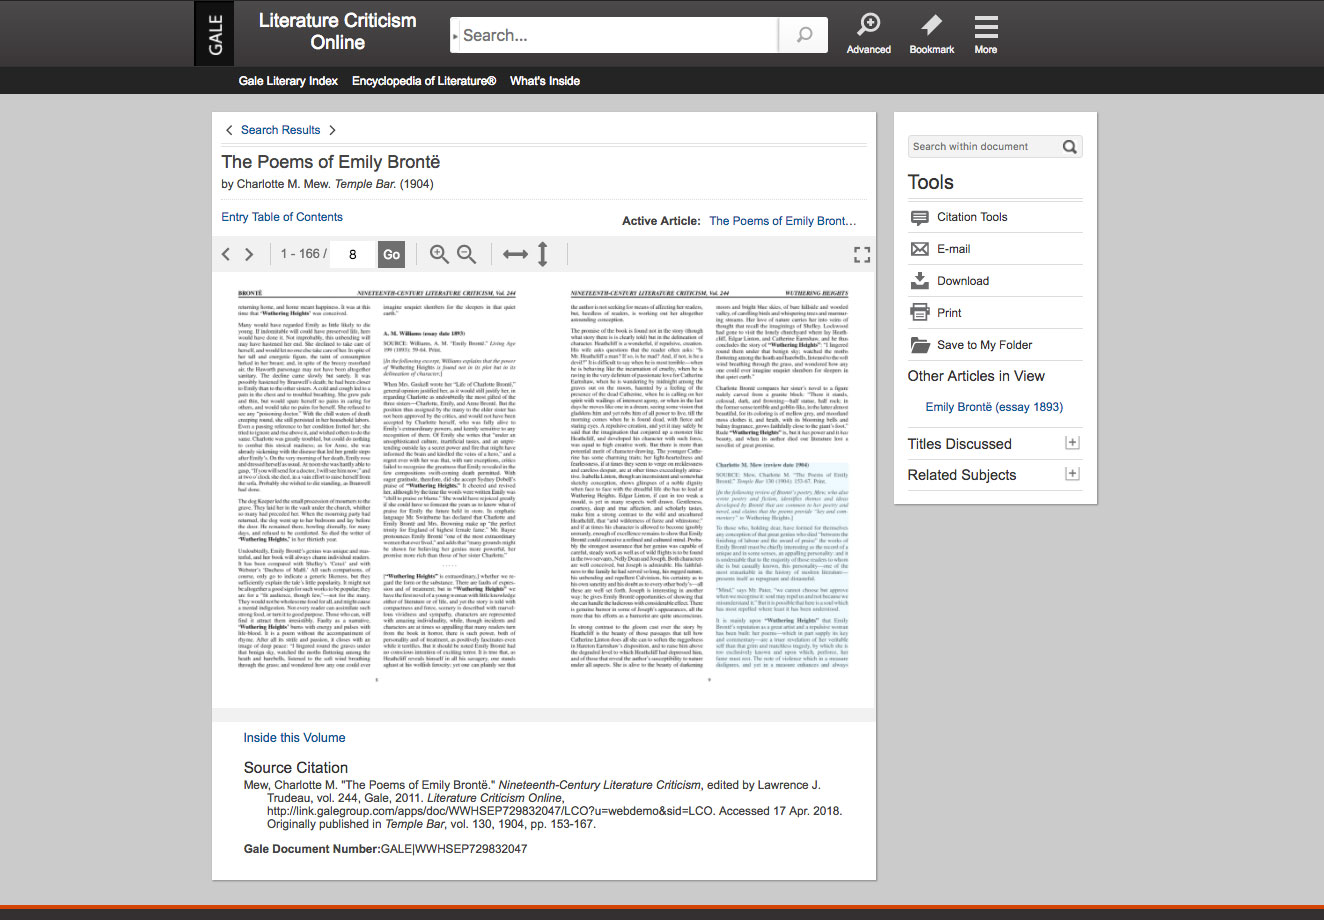Click the page number field

(x=353, y=254)
